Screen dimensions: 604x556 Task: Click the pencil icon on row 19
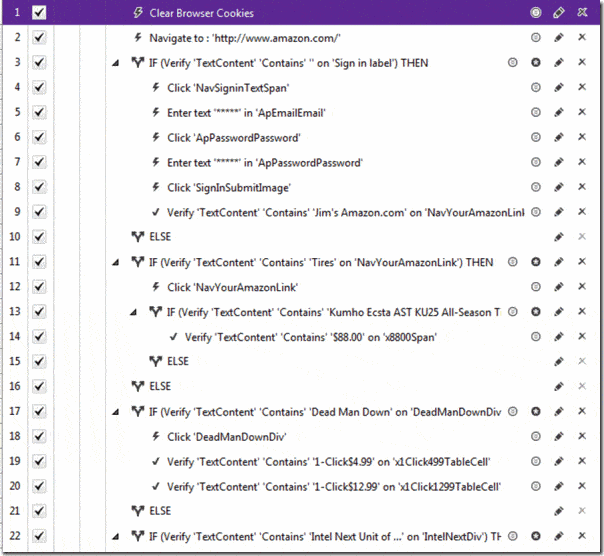click(x=558, y=461)
